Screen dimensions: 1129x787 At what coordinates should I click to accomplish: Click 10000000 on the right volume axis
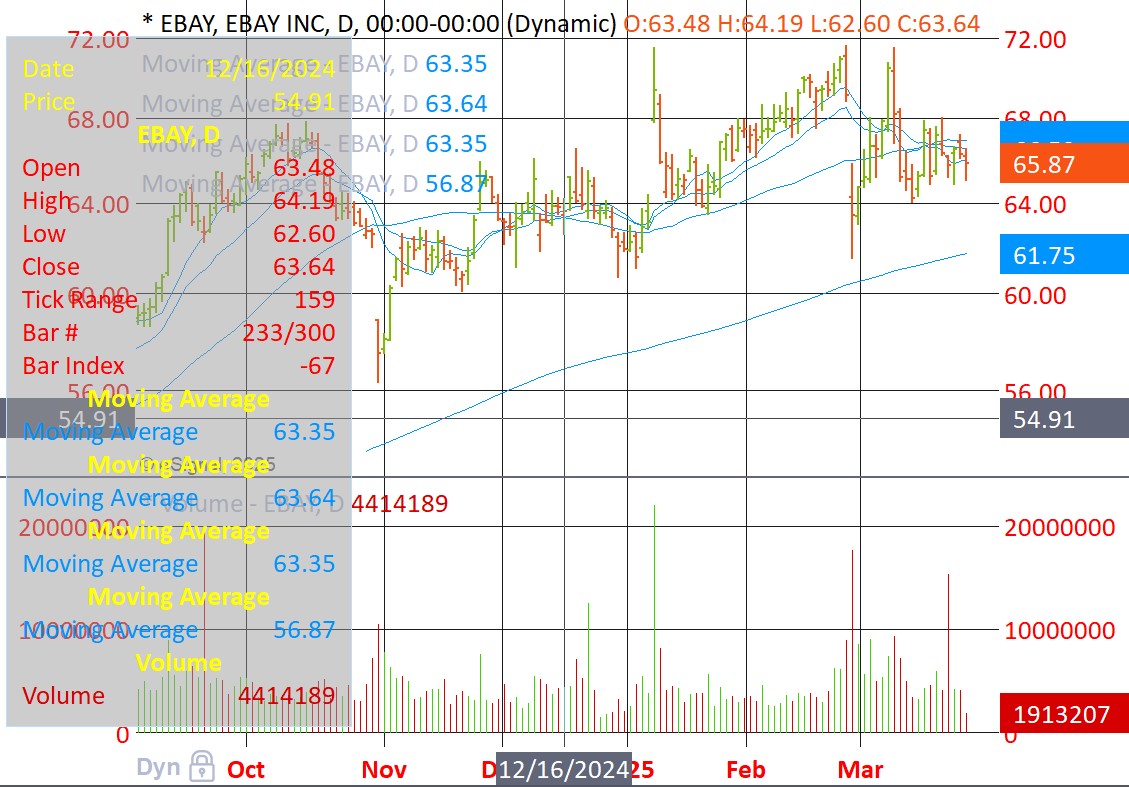coord(1060,631)
